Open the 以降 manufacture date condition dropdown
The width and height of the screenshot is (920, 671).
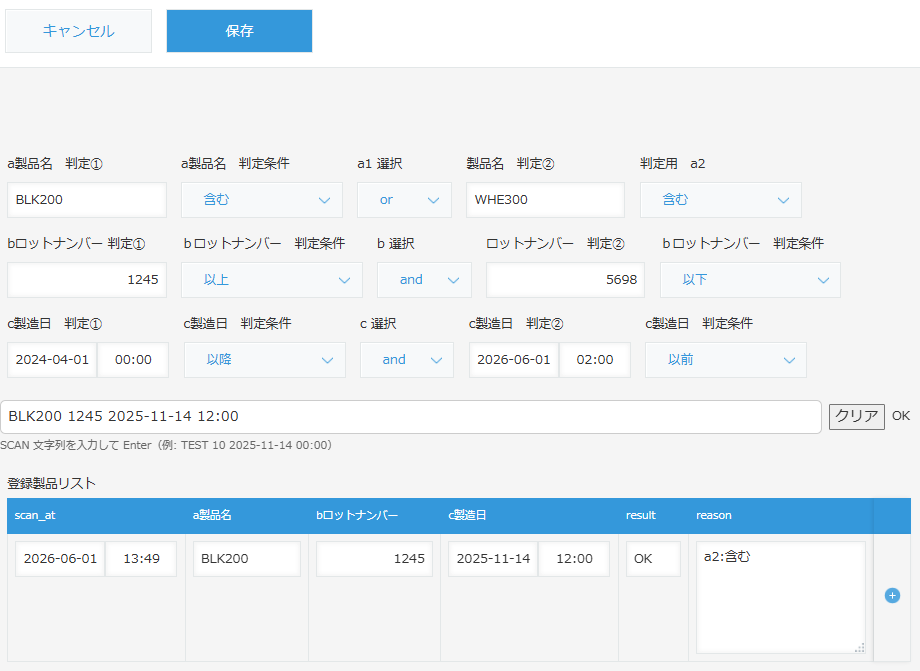click(x=265, y=360)
